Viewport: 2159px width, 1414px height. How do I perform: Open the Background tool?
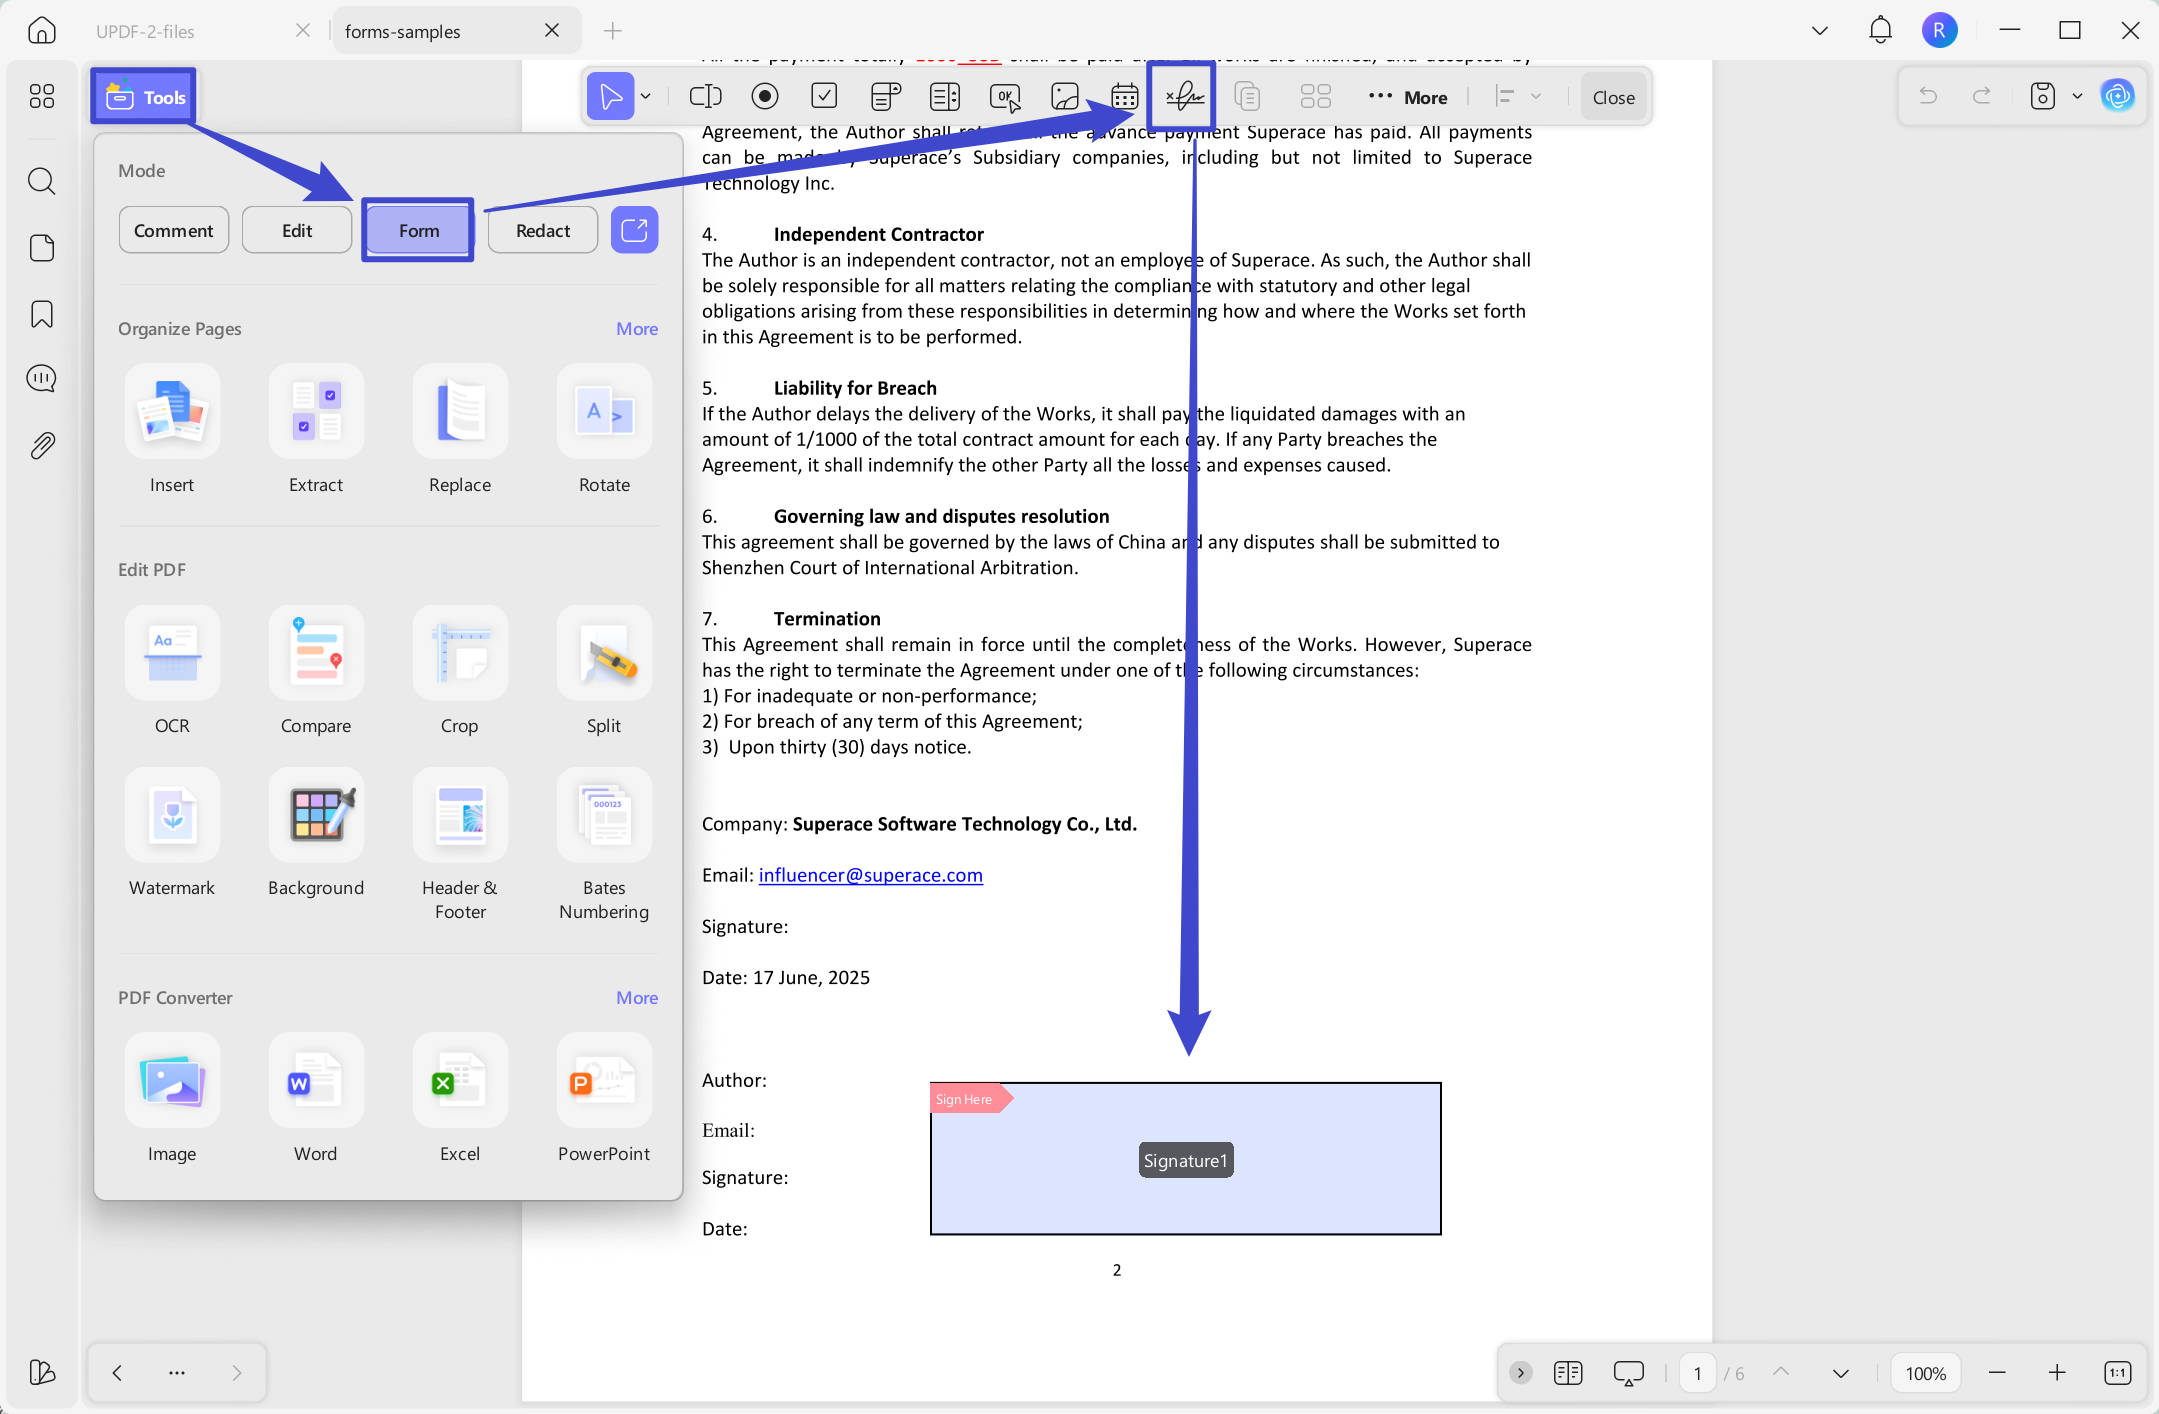316,833
